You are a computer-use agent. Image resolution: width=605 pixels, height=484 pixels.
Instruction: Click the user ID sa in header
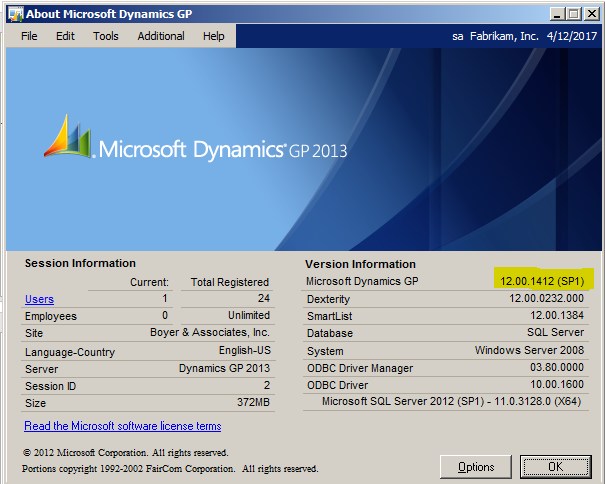coord(458,36)
